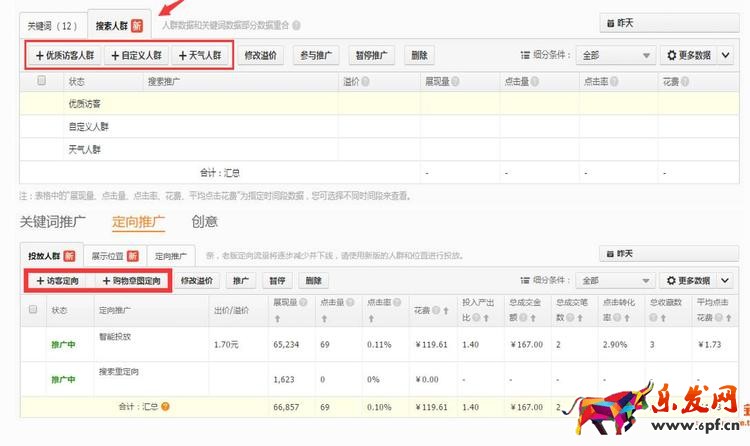Click the 优质访客人群 add button
750x446 pixels.
click(63, 56)
